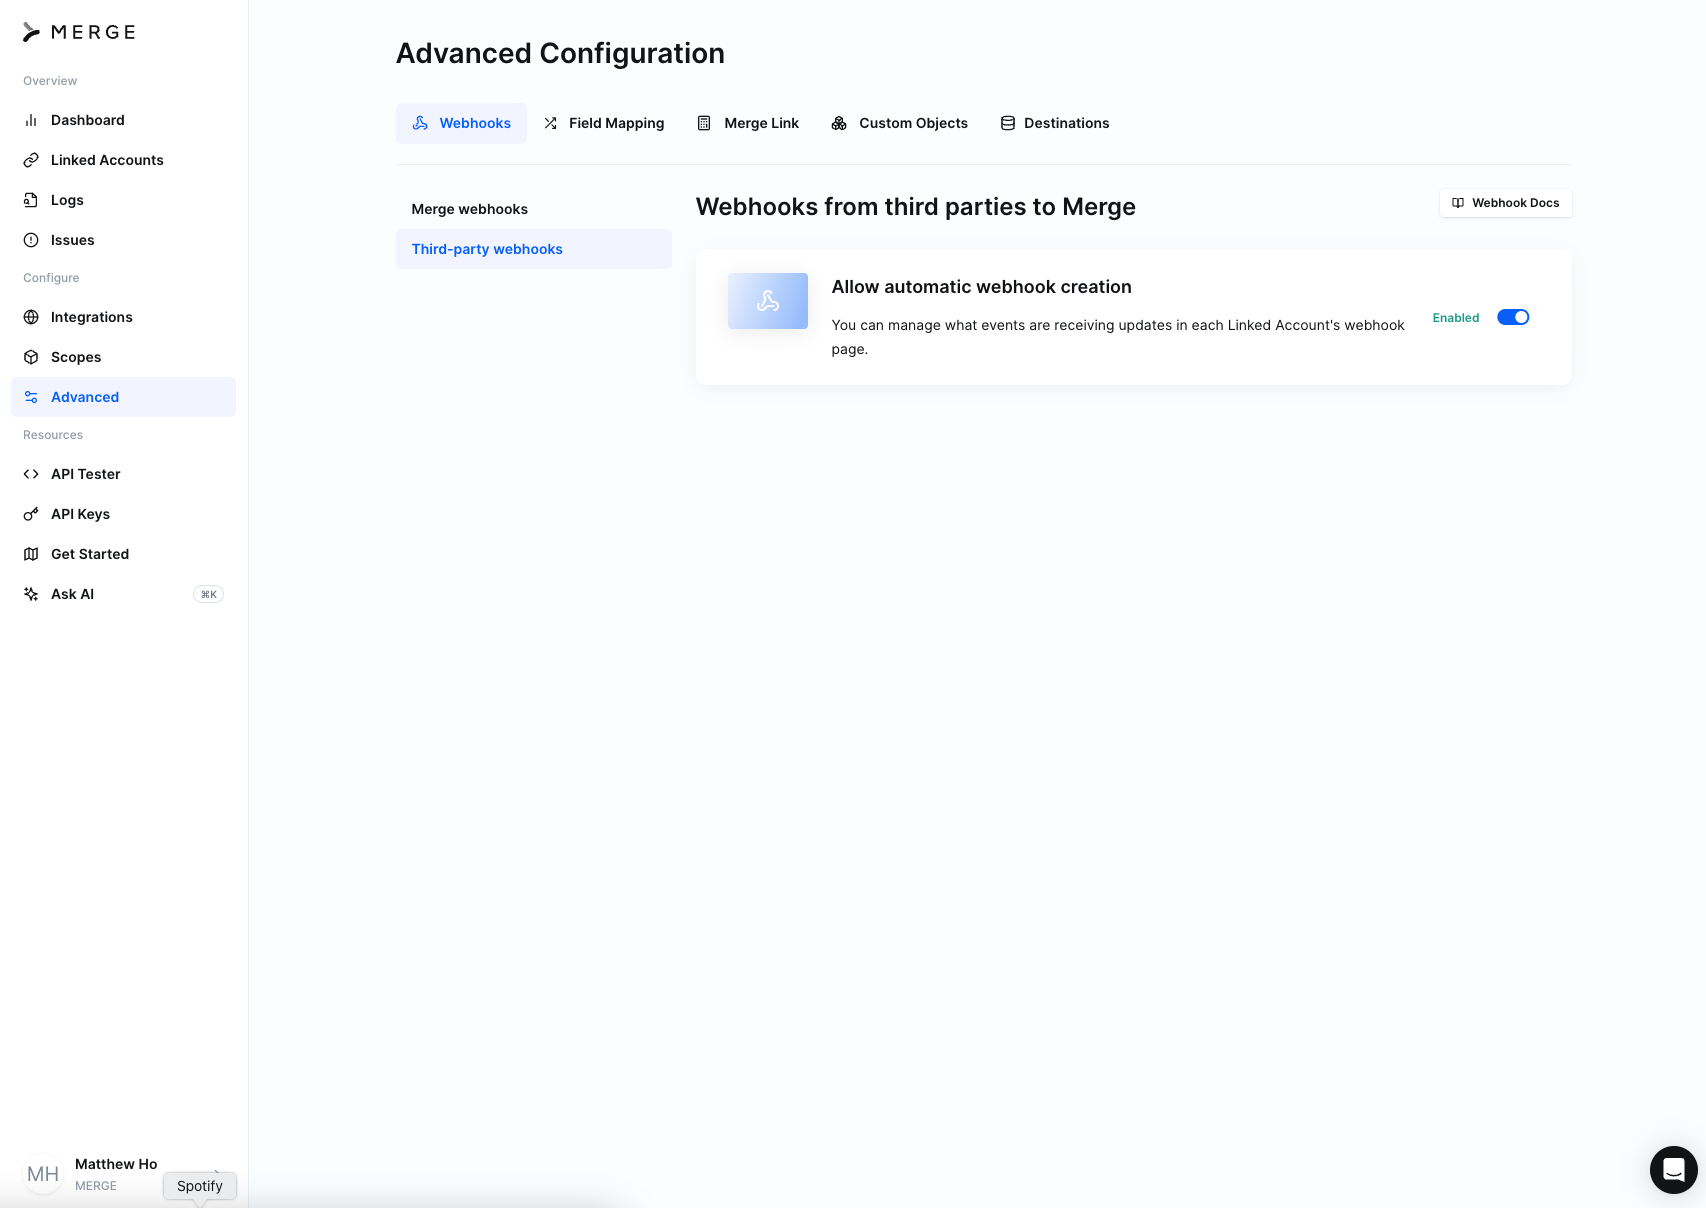Click the Ask AI sparkle icon

pyautogui.click(x=31, y=594)
